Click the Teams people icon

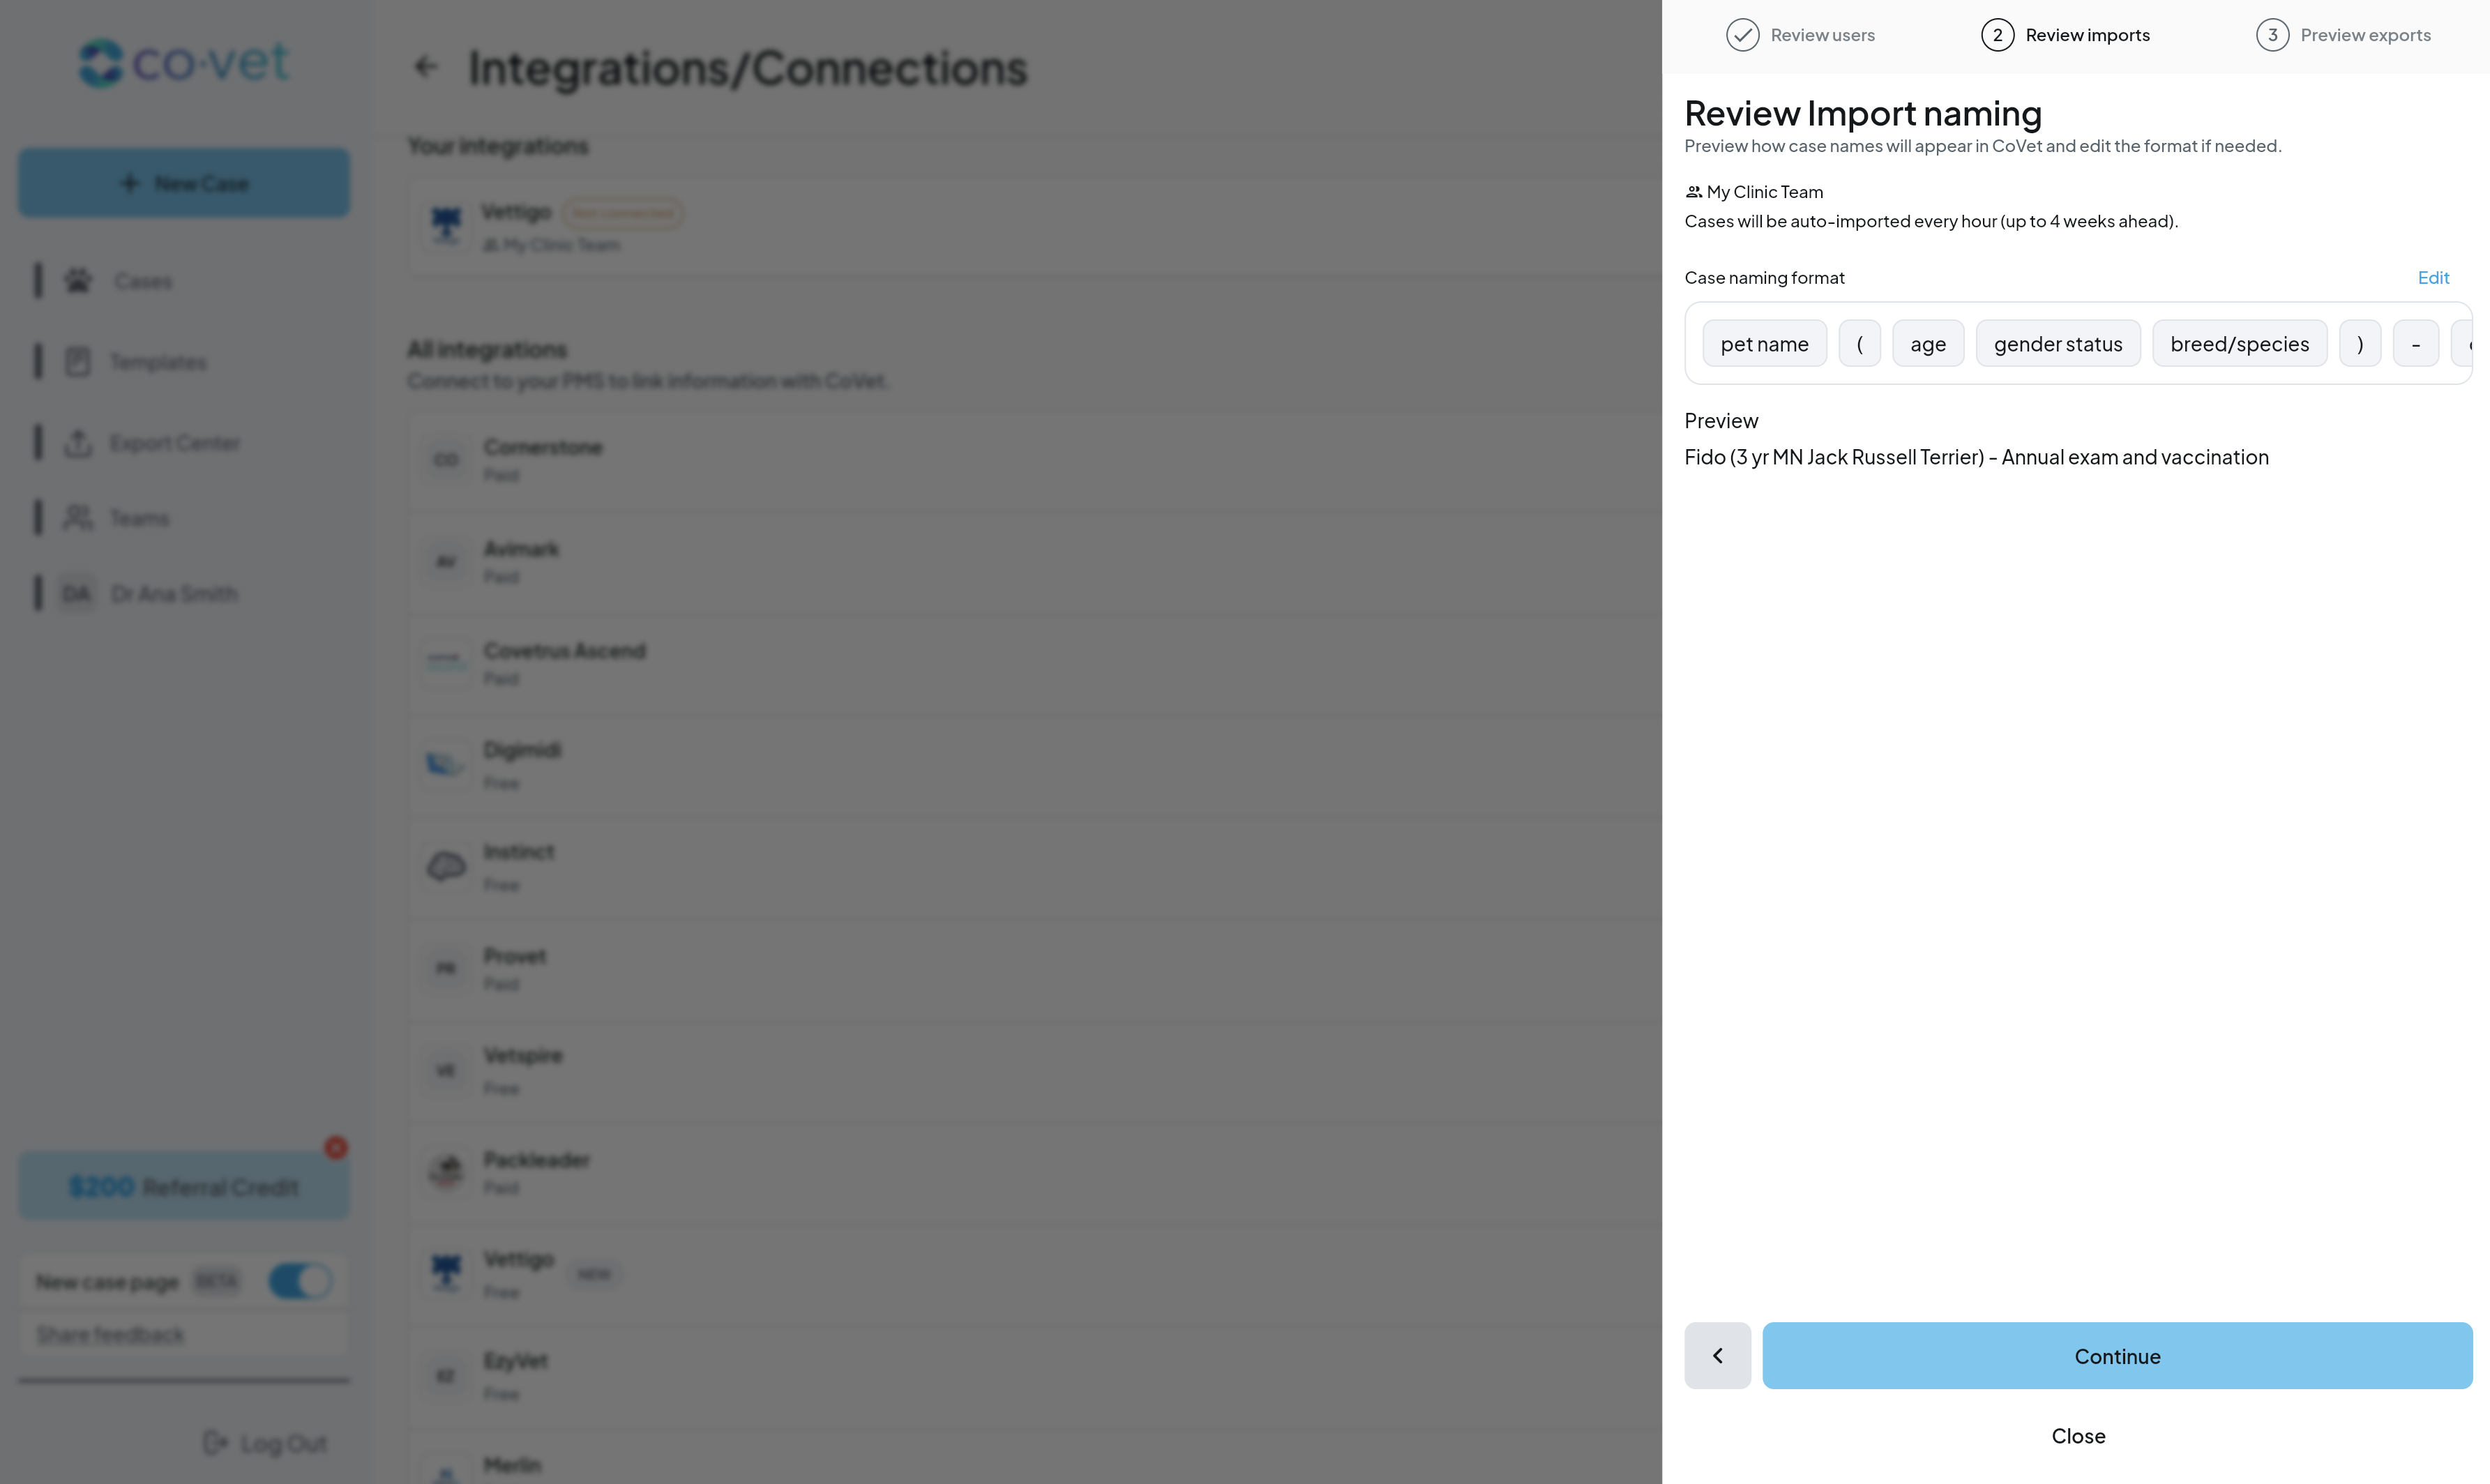coord(78,518)
